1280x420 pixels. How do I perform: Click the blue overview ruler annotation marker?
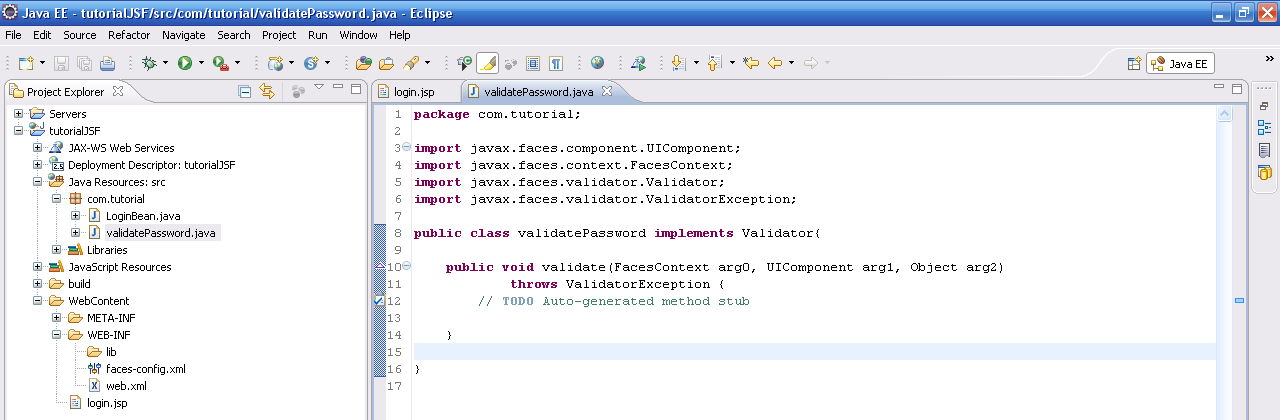click(1239, 300)
